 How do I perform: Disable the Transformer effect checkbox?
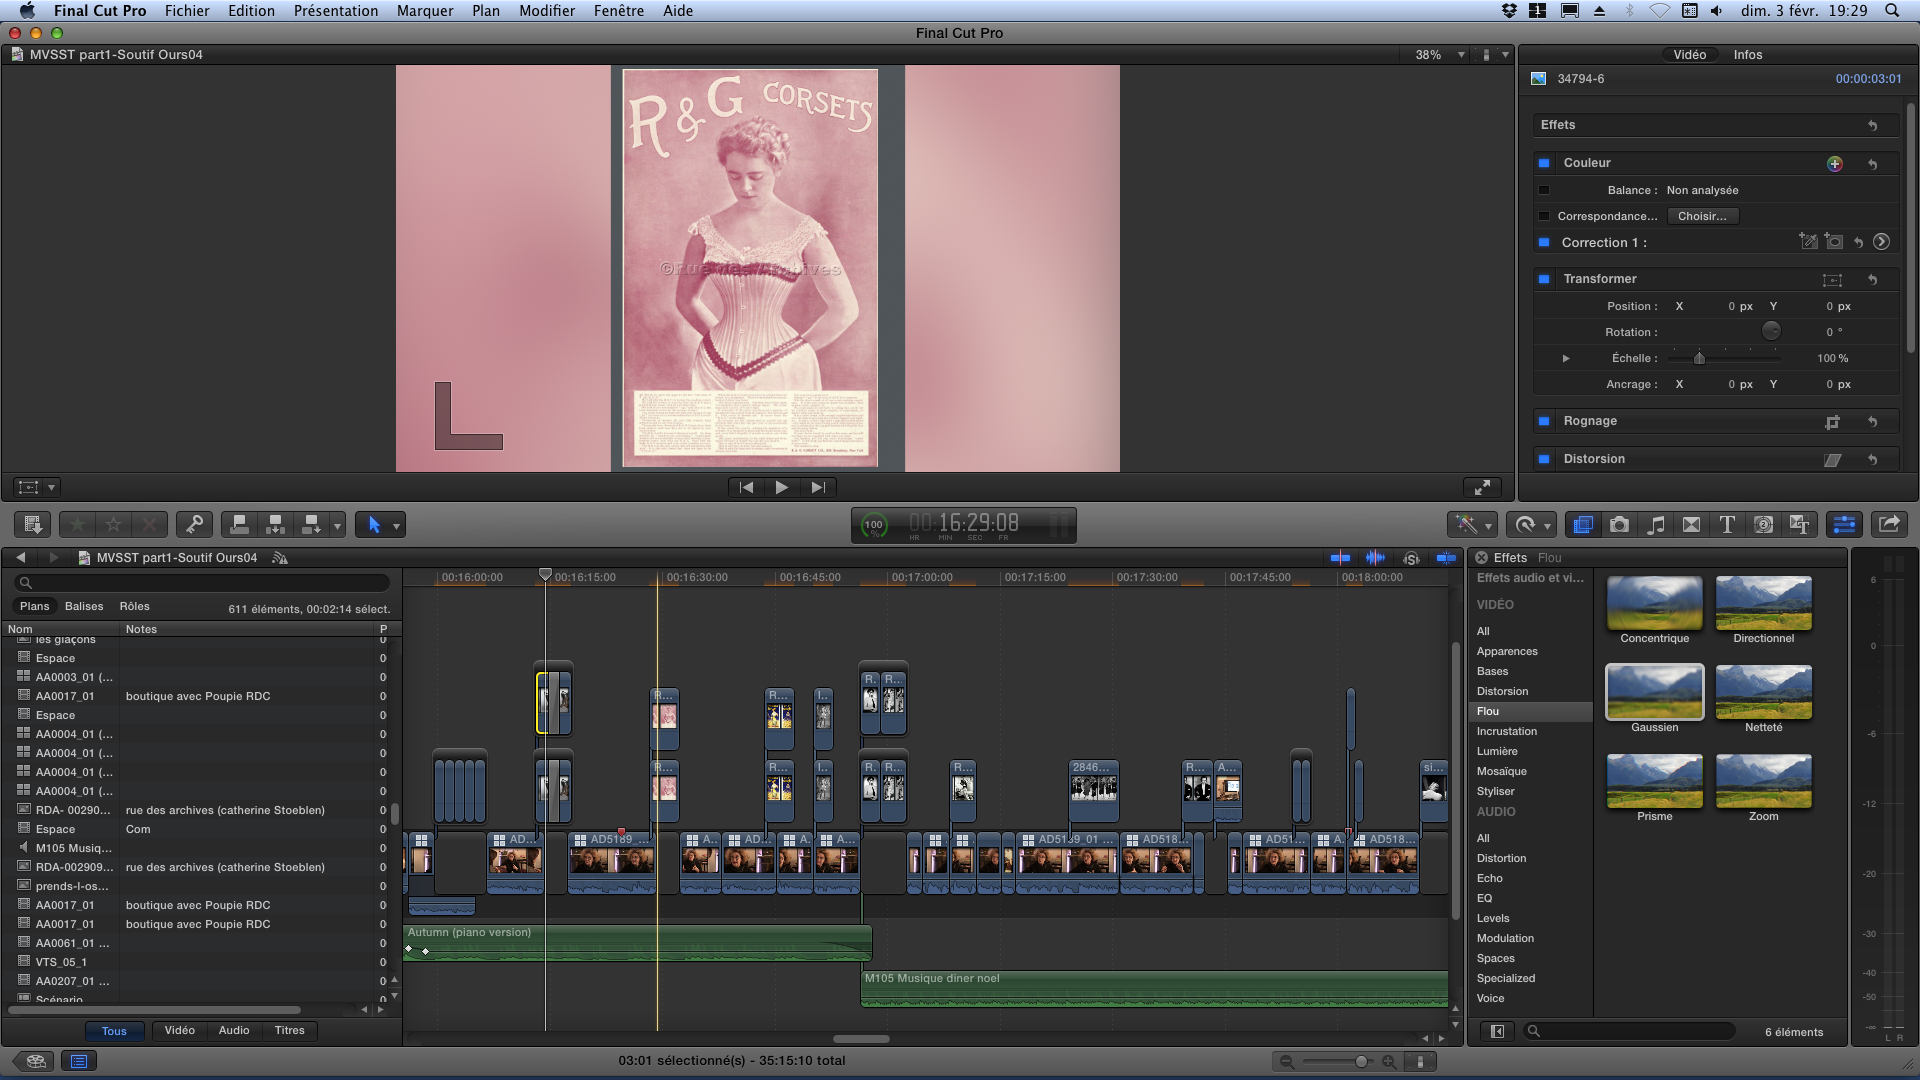1545,279
